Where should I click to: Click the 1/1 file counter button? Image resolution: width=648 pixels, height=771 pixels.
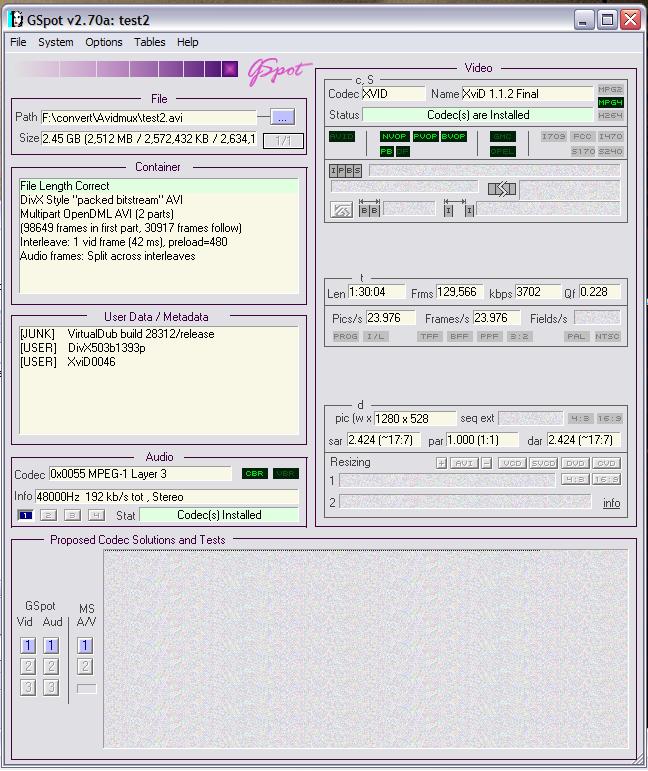click(283, 141)
